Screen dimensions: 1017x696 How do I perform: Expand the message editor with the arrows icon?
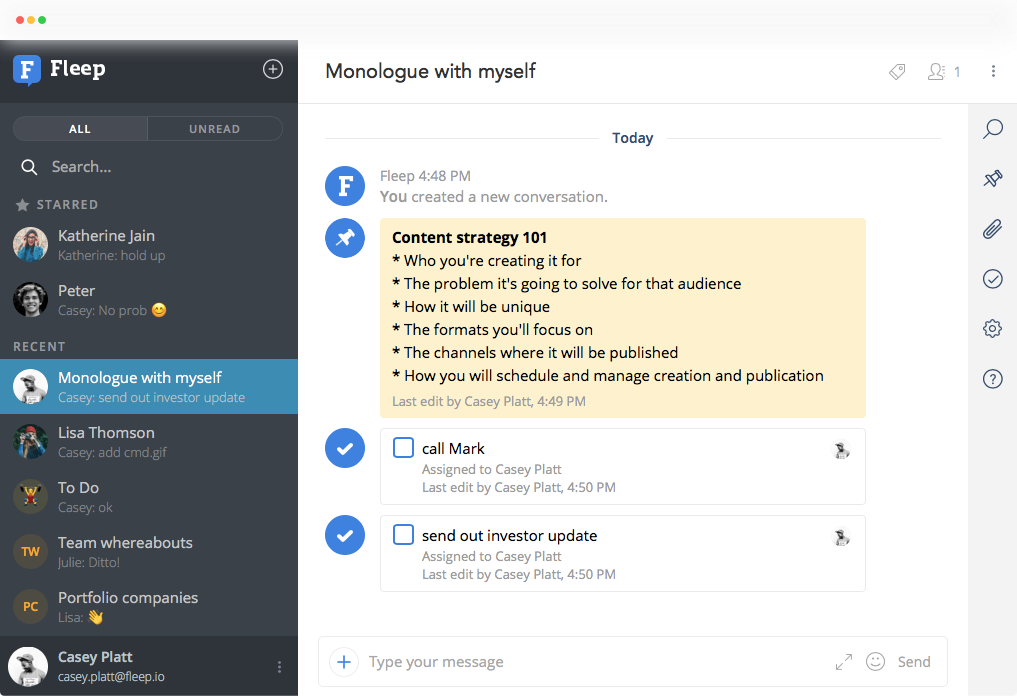(844, 662)
